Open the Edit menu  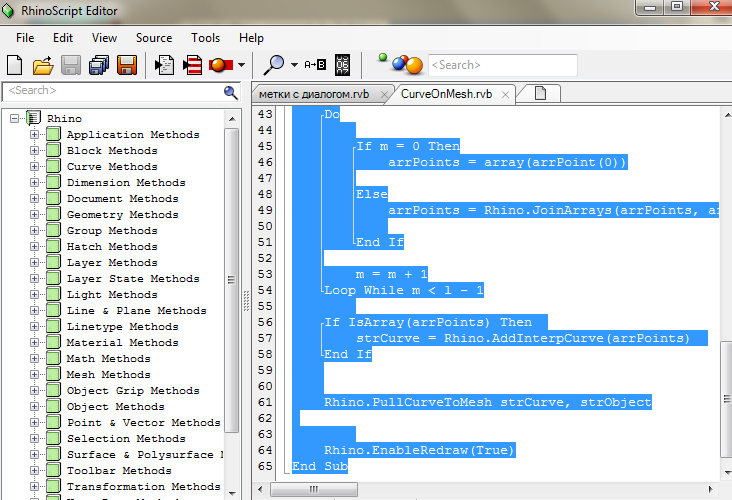click(x=63, y=38)
